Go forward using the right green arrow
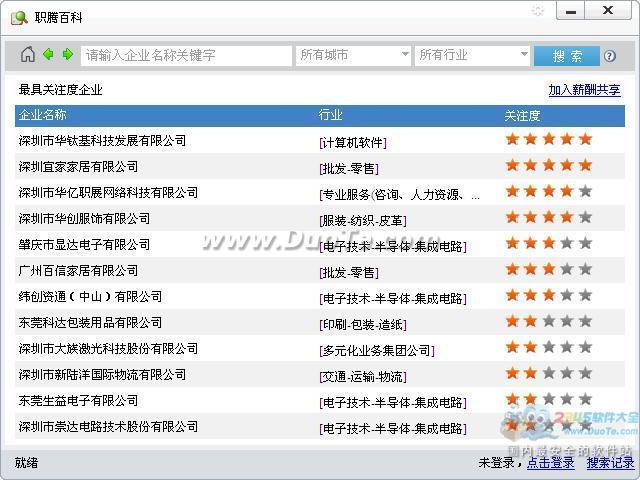 pos(67,55)
